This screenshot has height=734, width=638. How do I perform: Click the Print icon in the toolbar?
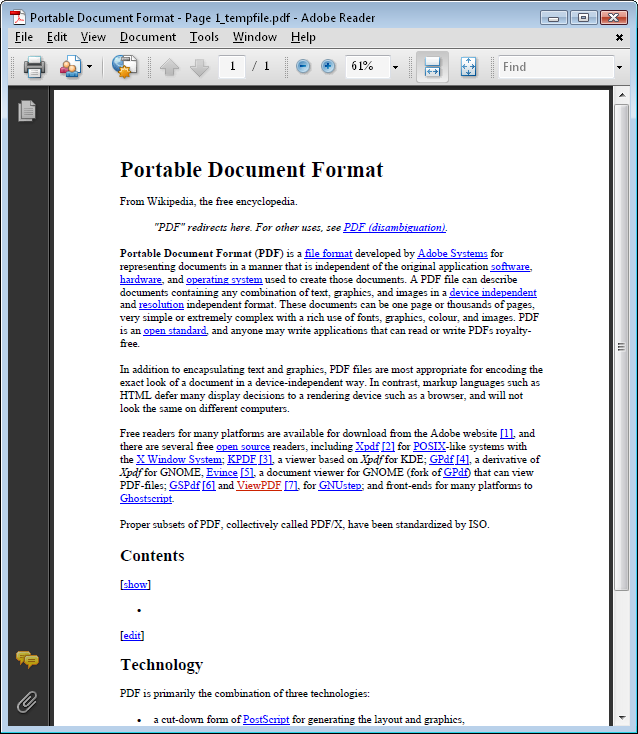(x=34, y=67)
